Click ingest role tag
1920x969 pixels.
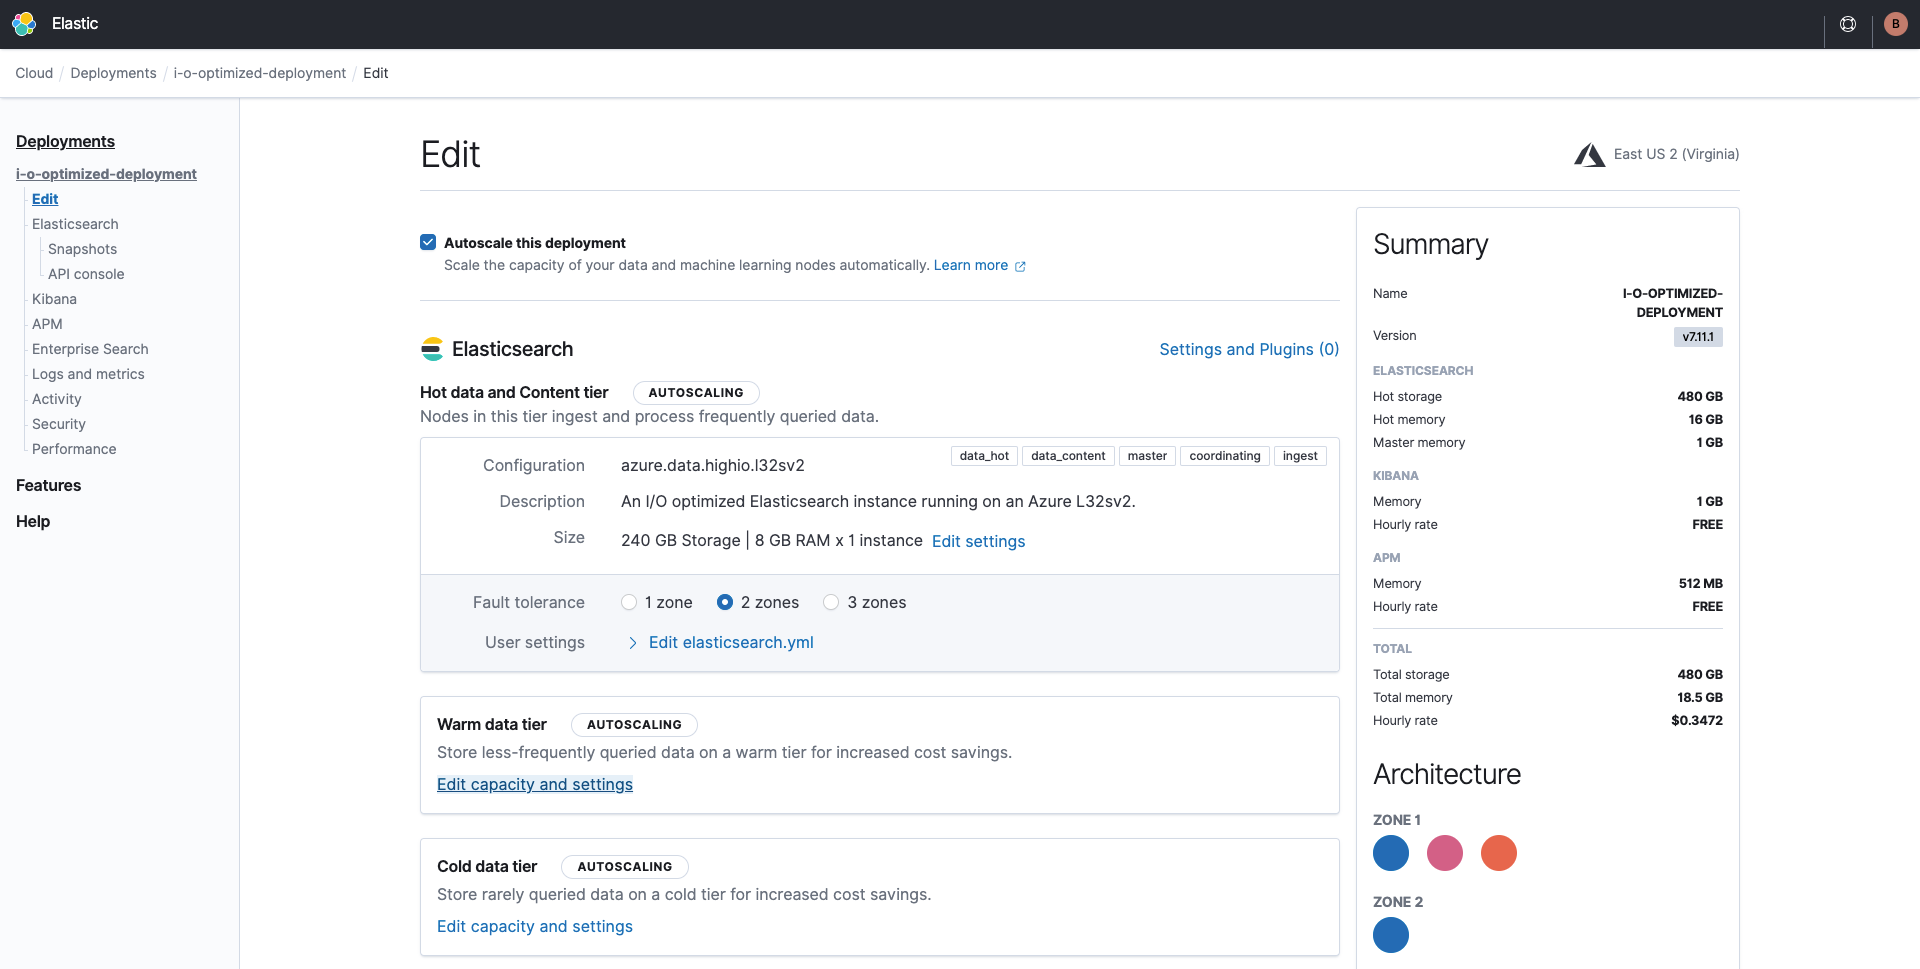pyautogui.click(x=1300, y=456)
